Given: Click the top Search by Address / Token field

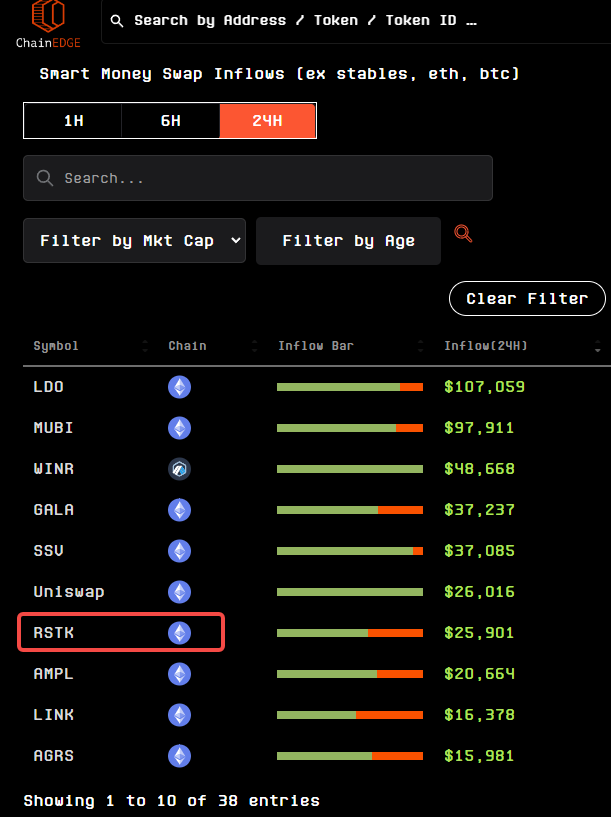Looking at the screenshot, I should point(357,21).
